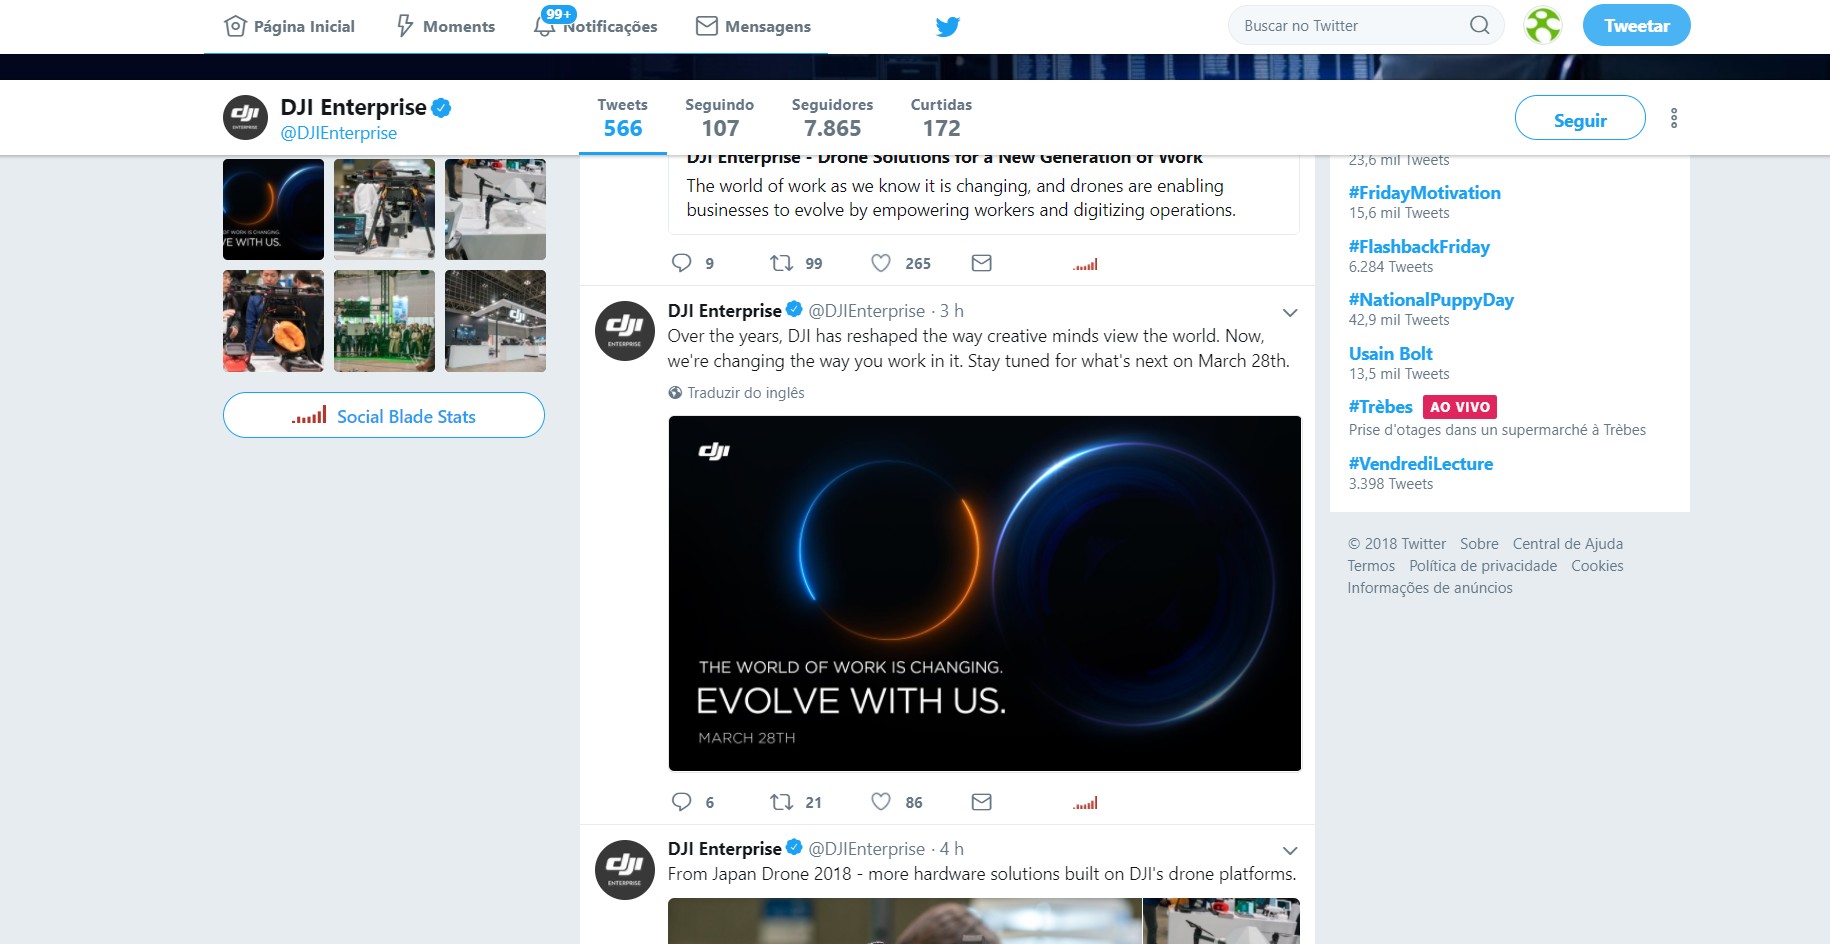Click Central de Ajuda footer link

pos(1567,544)
